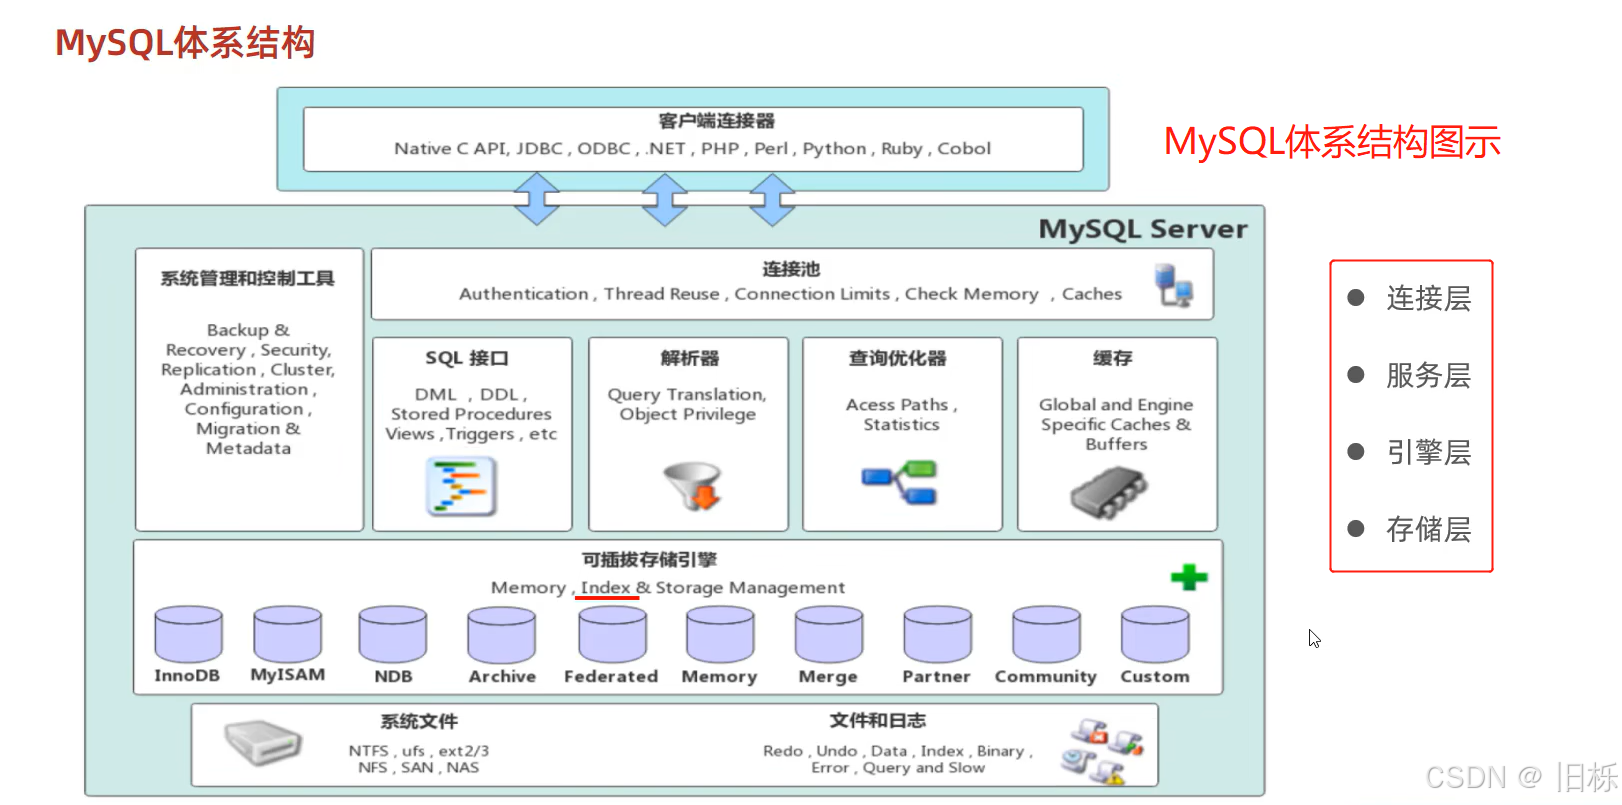The height and width of the screenshot is (805, 1622).
Task: Click the '文件和日志' heading
Action: tap(878, 720)
